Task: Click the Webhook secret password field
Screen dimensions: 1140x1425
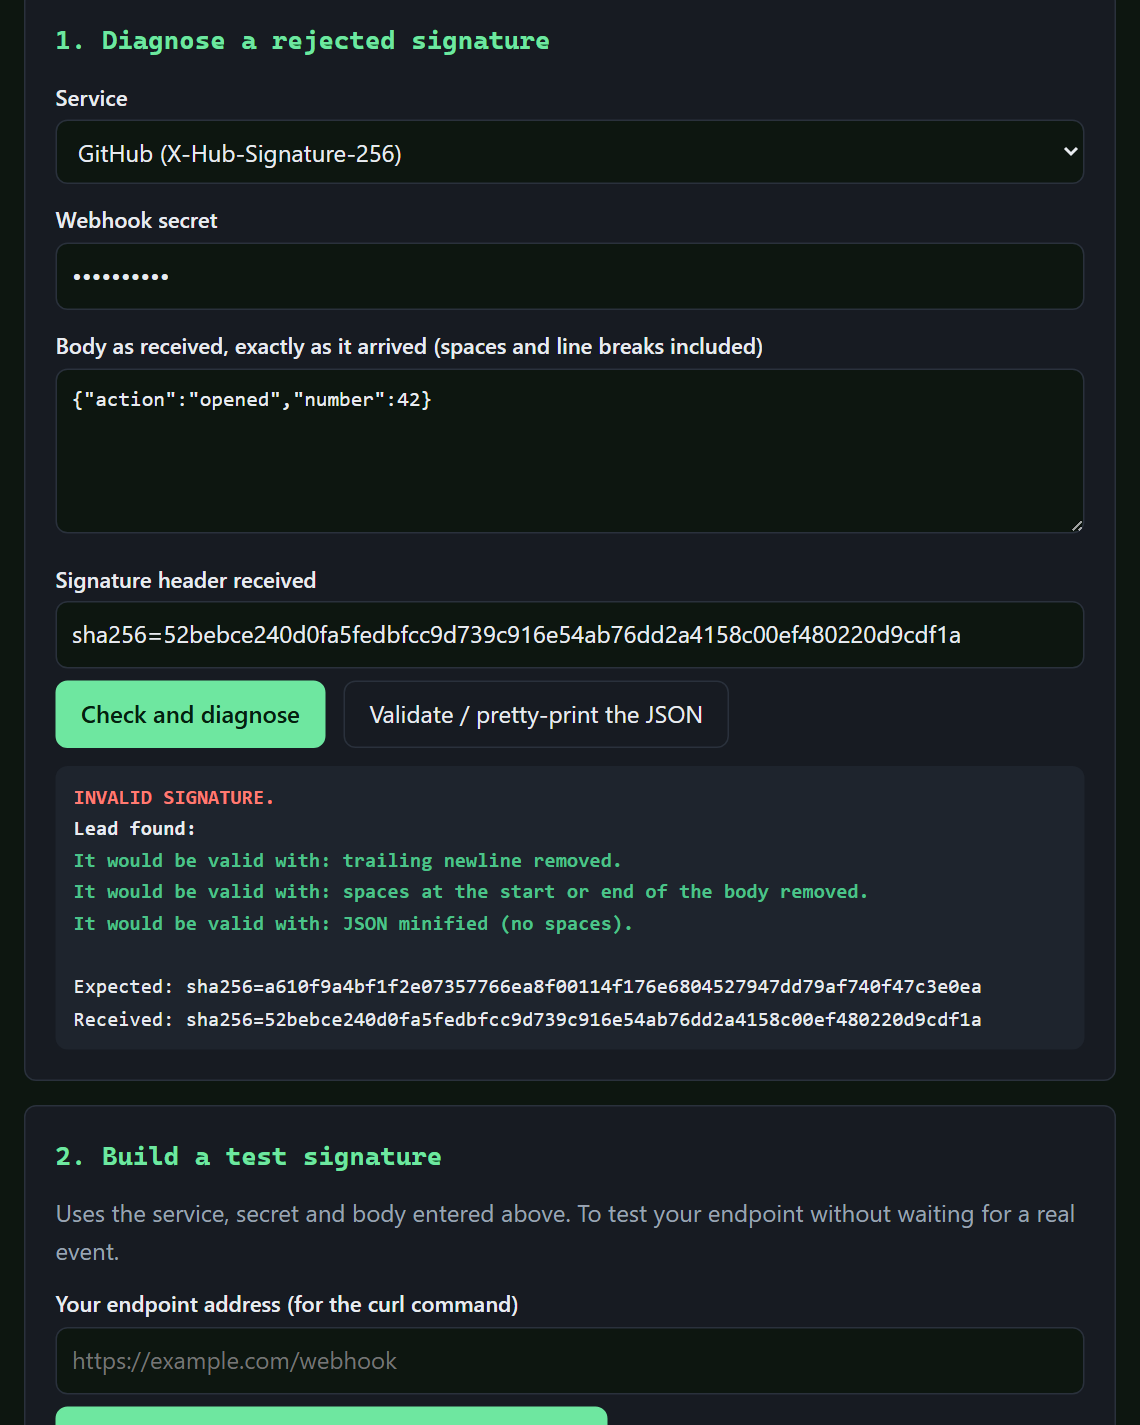Action: point(569,276)
